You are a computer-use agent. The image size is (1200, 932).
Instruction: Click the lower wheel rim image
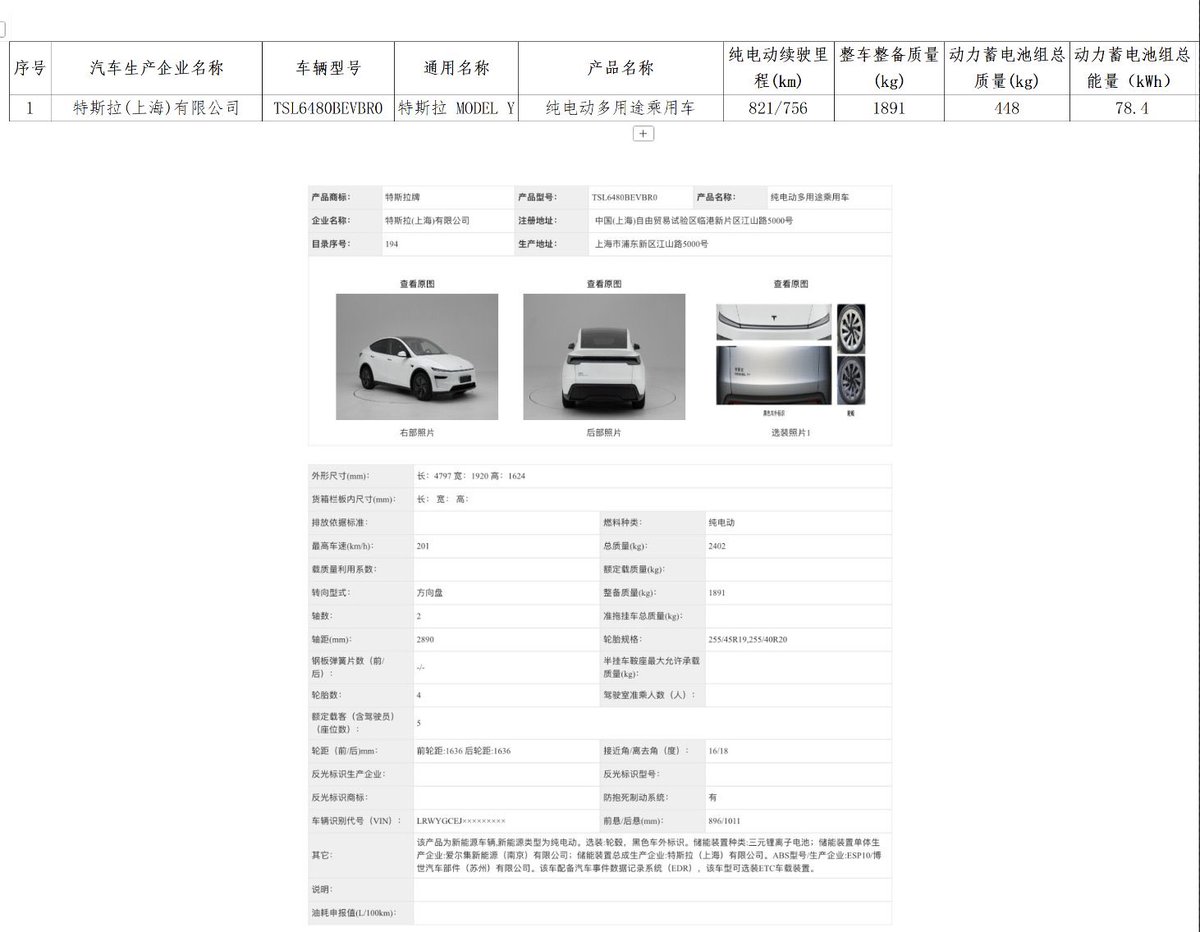coord(851,380)
